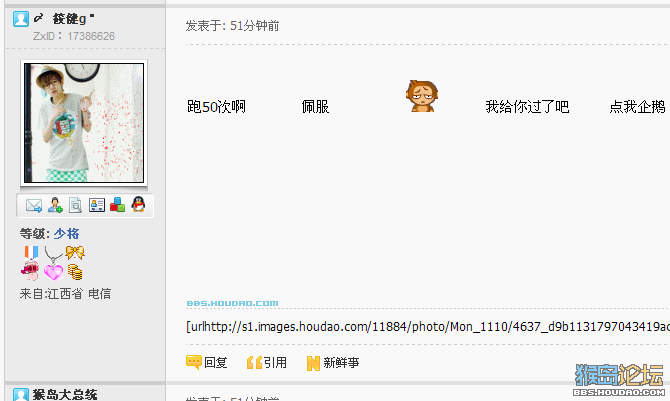Reply to the post via 回复
Screen dimensions: 670x401
click(207, 363)
